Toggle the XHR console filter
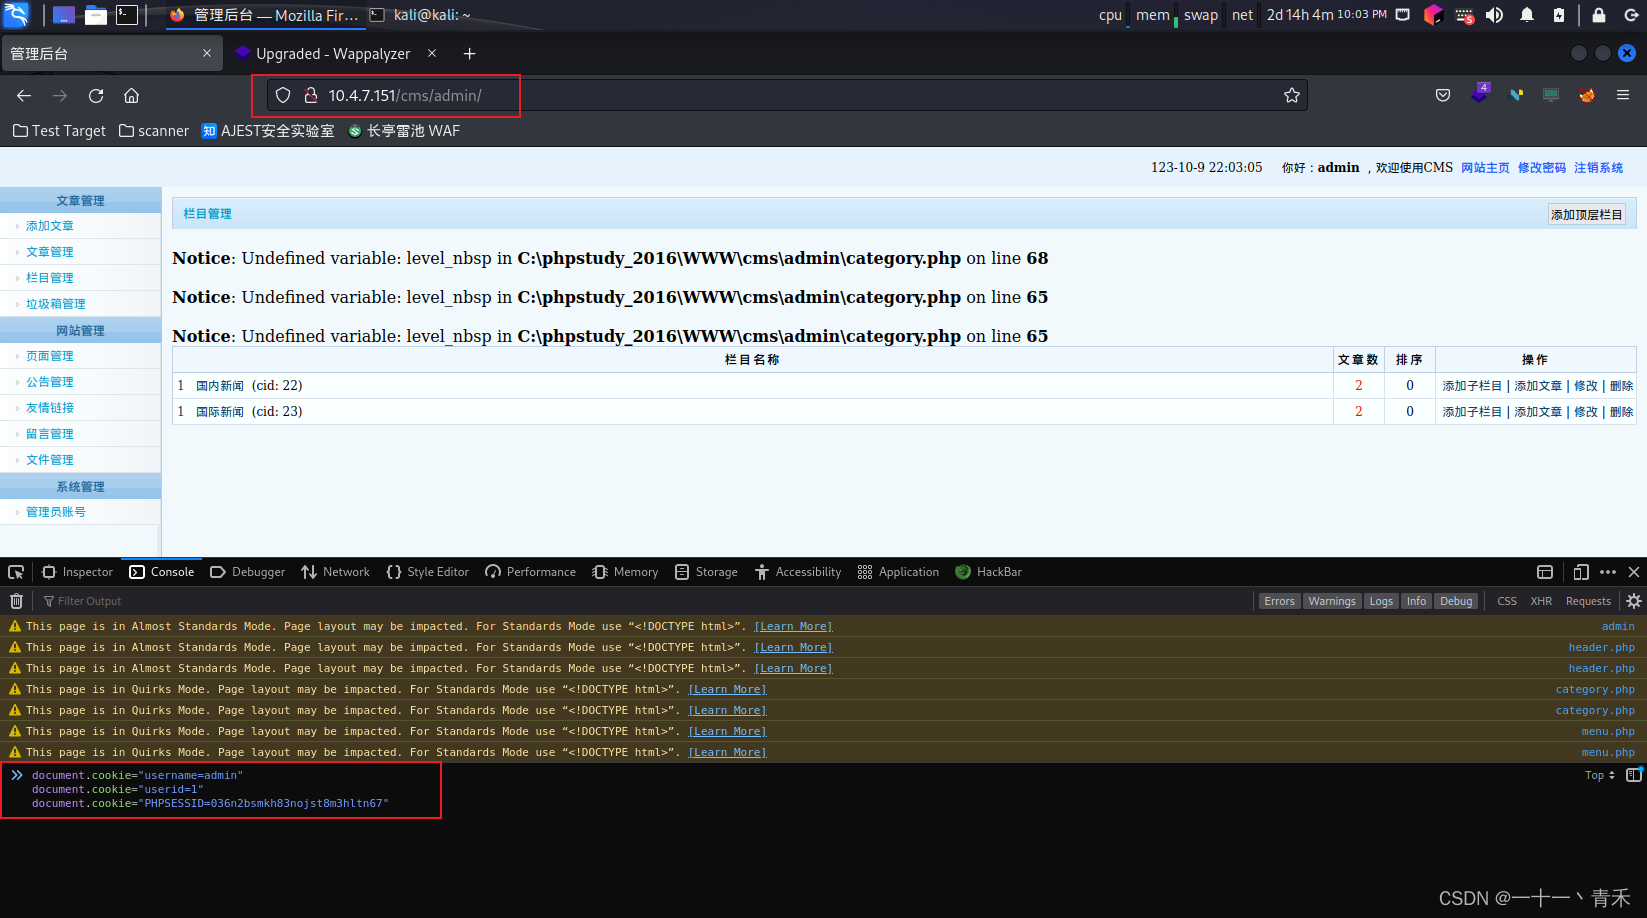The image size is (1647, 918). (x=1541, y=601)
